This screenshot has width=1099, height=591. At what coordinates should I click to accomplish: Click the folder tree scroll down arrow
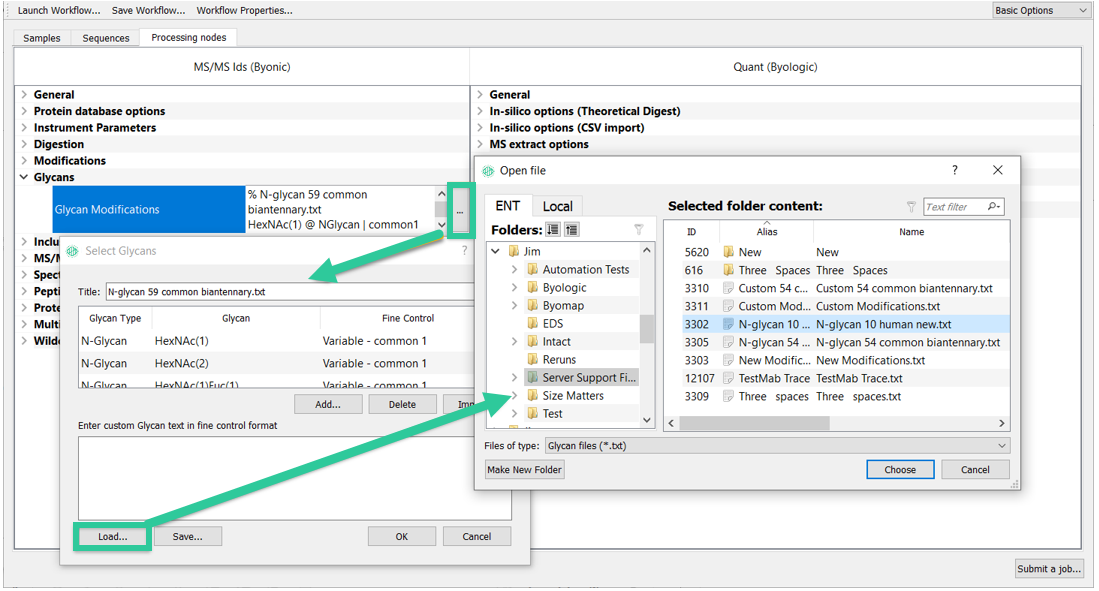click(x=646, y=420)
